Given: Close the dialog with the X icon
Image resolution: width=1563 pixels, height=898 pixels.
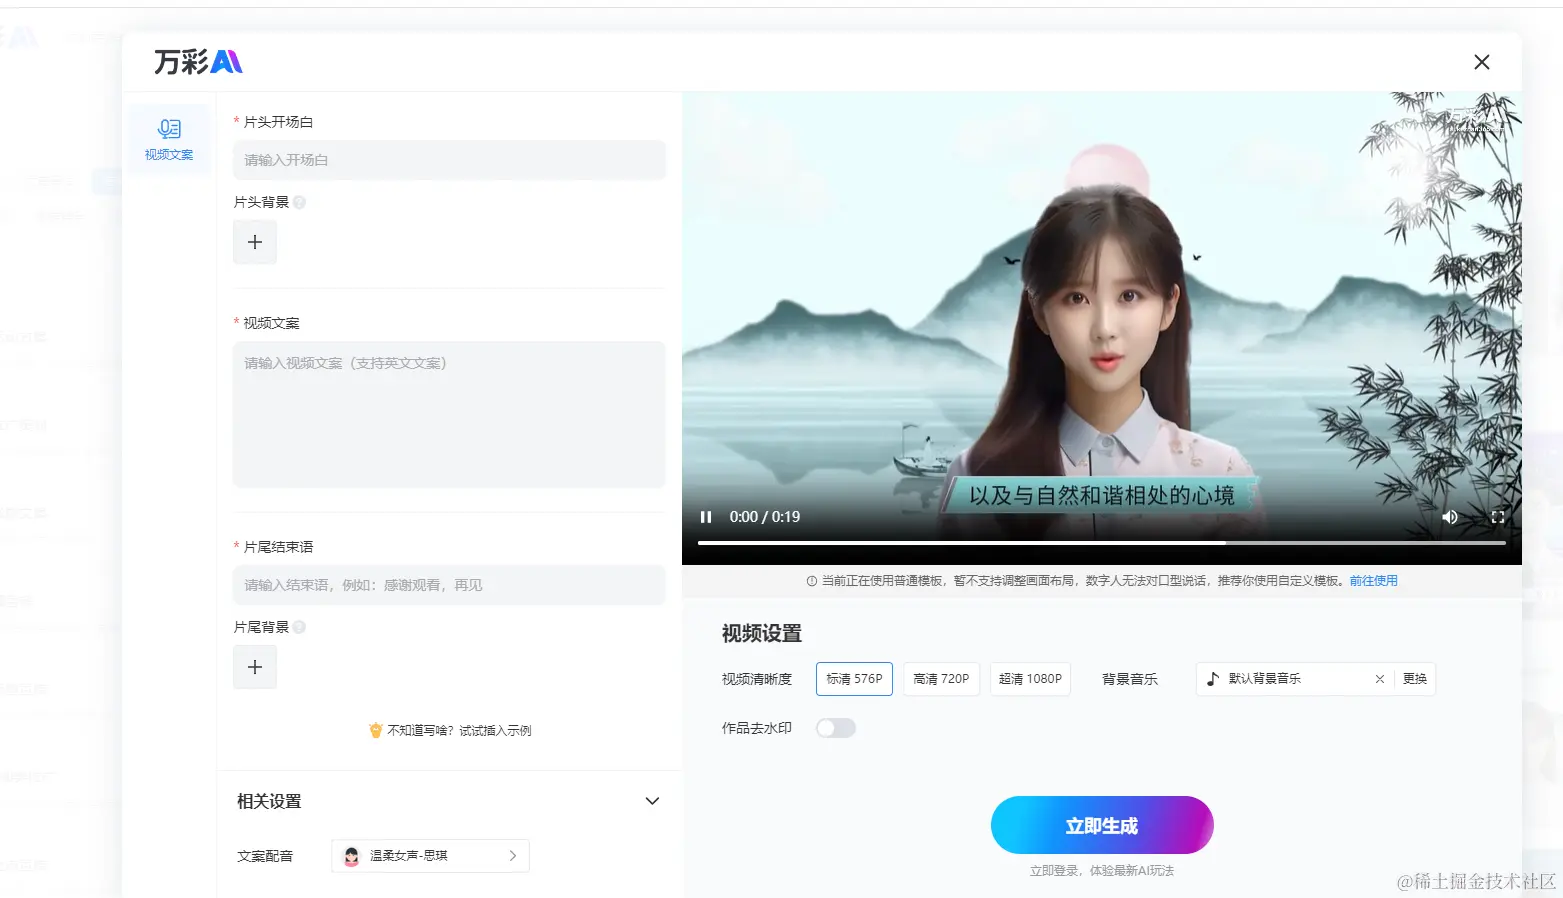Looking at the screenshot, I should point(1481,62).
